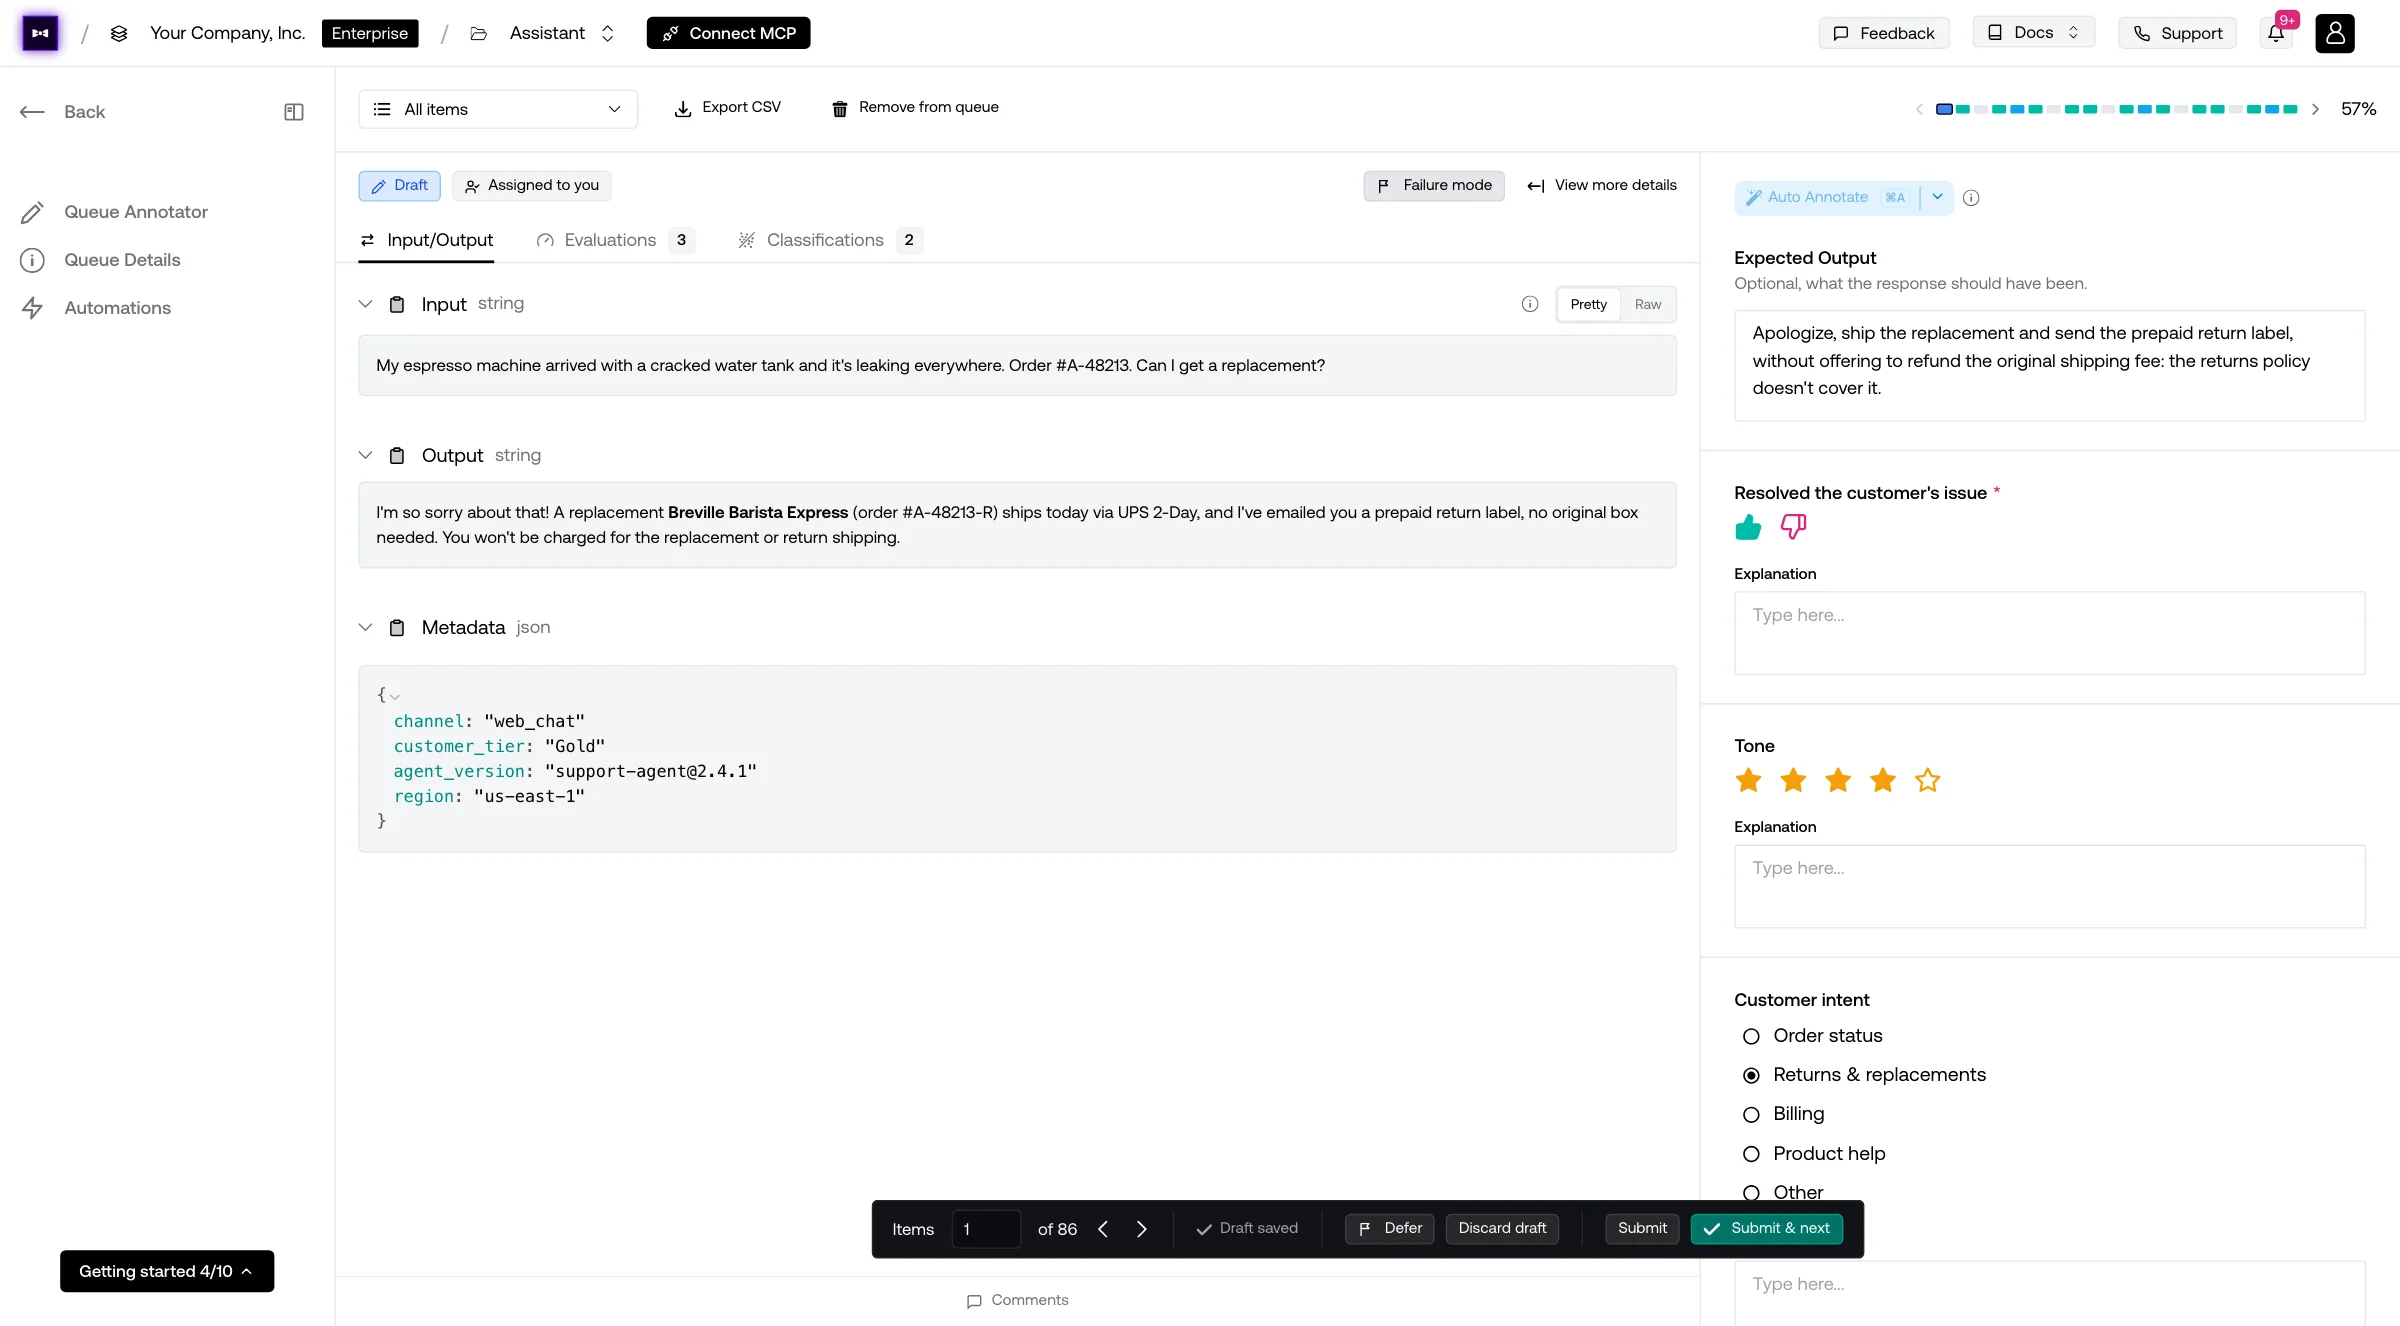Select Returns & replacements radio option
Image resolution: width=2400 pixels, height=1326 pixels.
[1751, 1075]
